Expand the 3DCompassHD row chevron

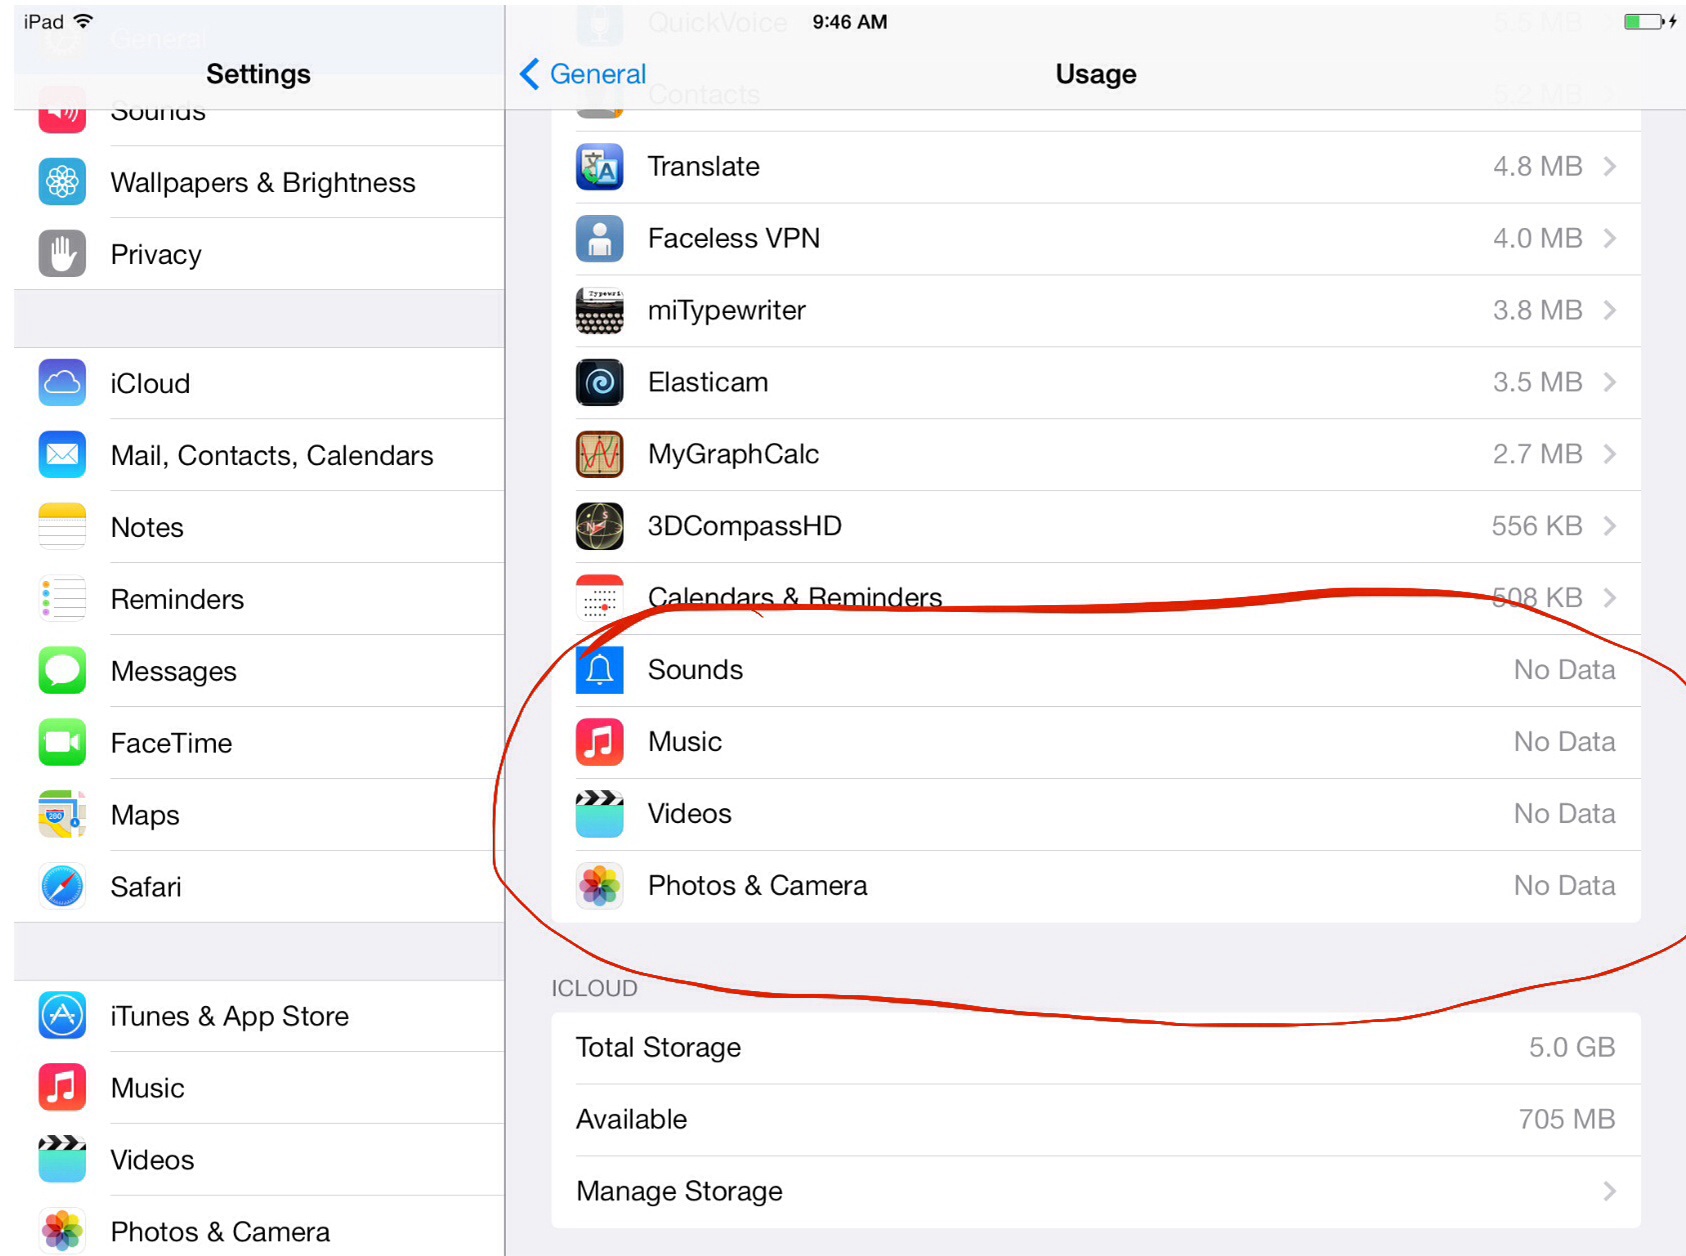pos(1610,526)
